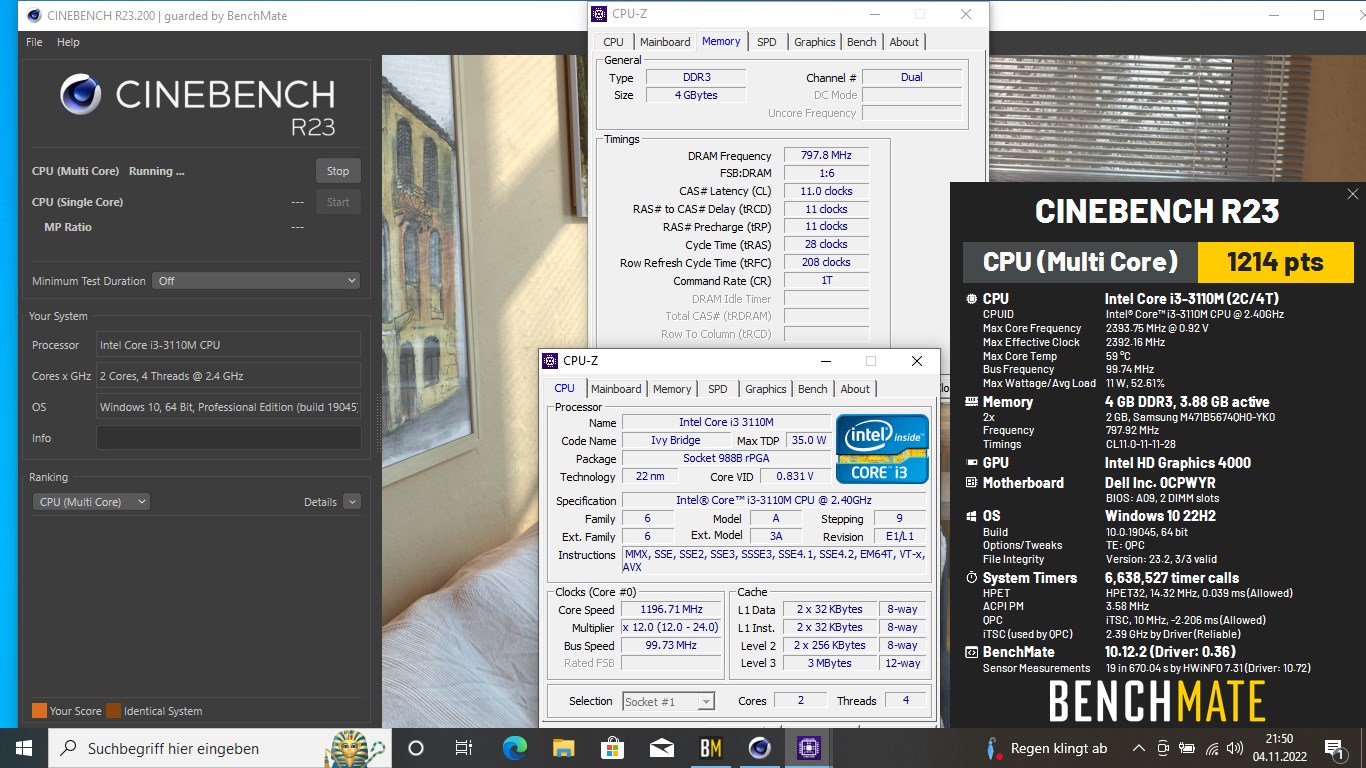
Task: Open the volume tray icon
Action: (1236, 748)
